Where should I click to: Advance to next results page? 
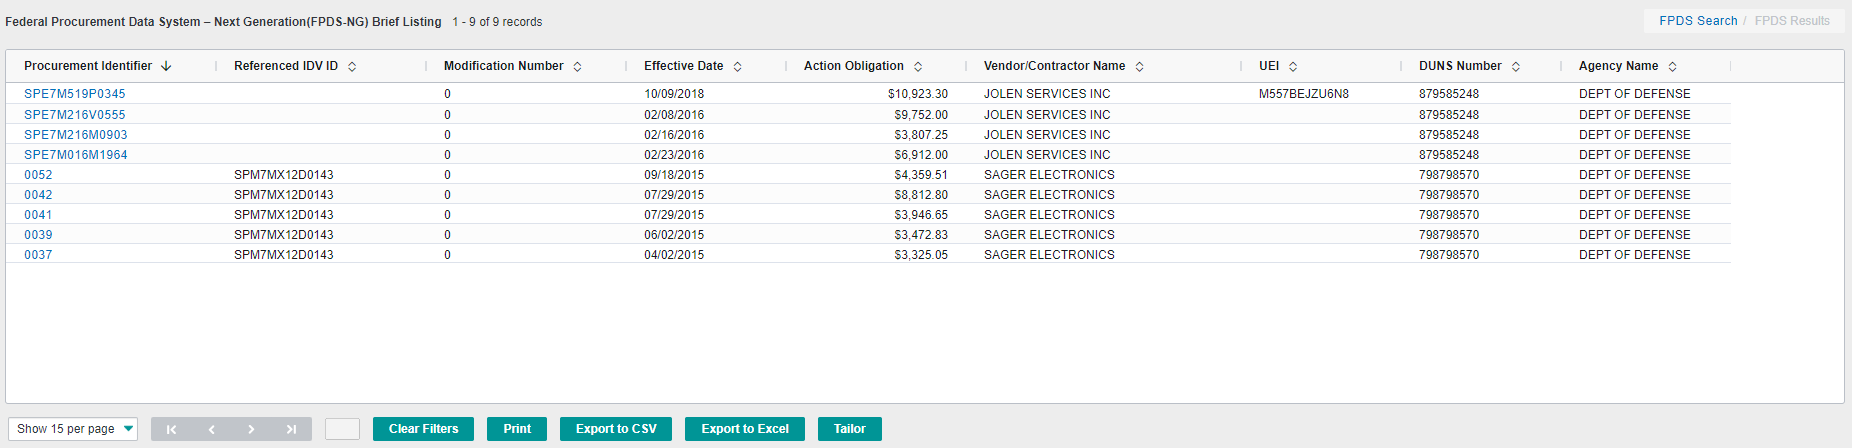(x=251, y=429)
